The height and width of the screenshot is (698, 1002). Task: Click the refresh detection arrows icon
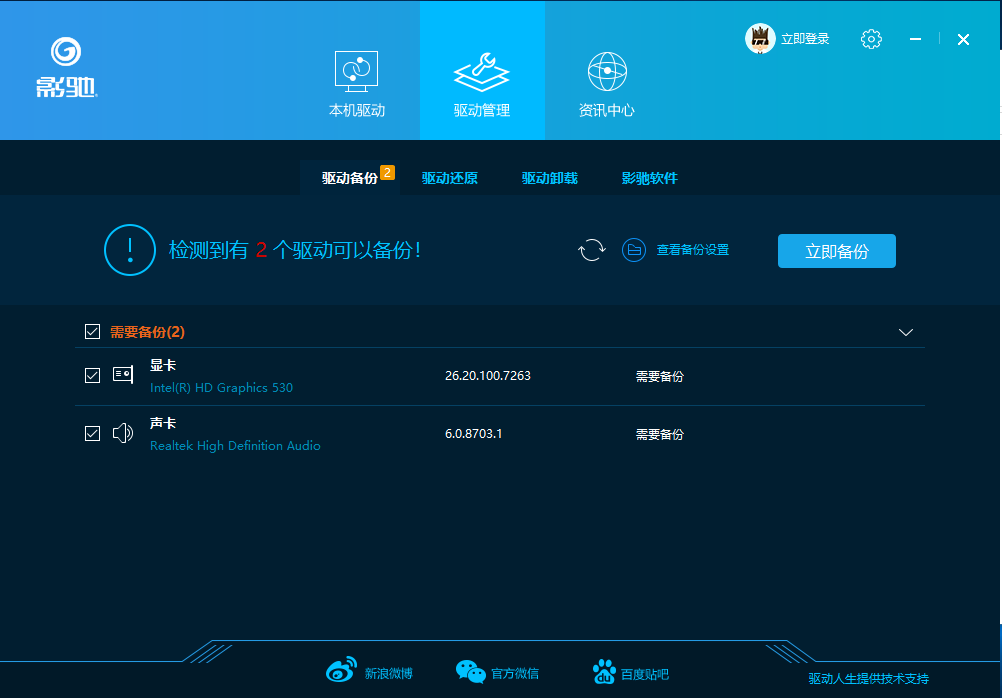pos(592,250)
